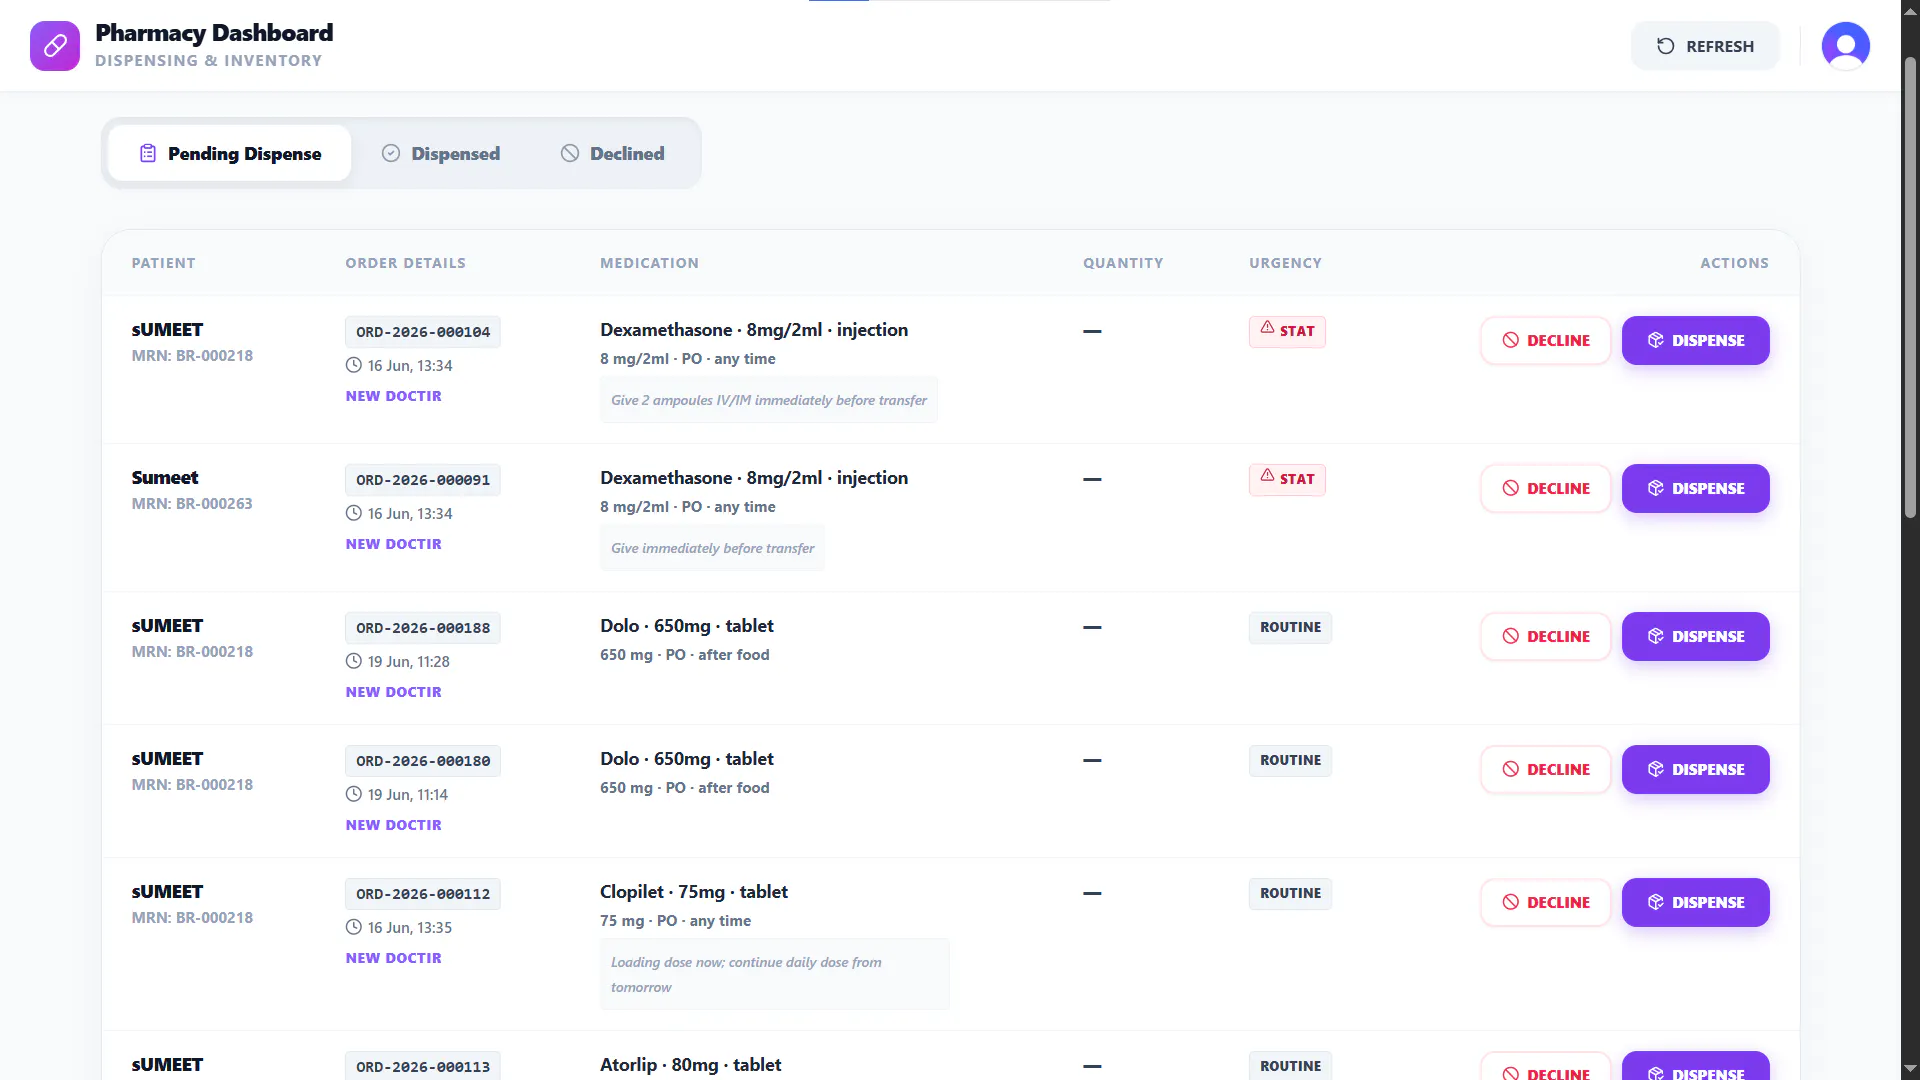This screenshot has width=1920, height=1080.
Task: Click NEW DOCTIR link under ORD-2026-000104
Action: click(x=393, y=396)
